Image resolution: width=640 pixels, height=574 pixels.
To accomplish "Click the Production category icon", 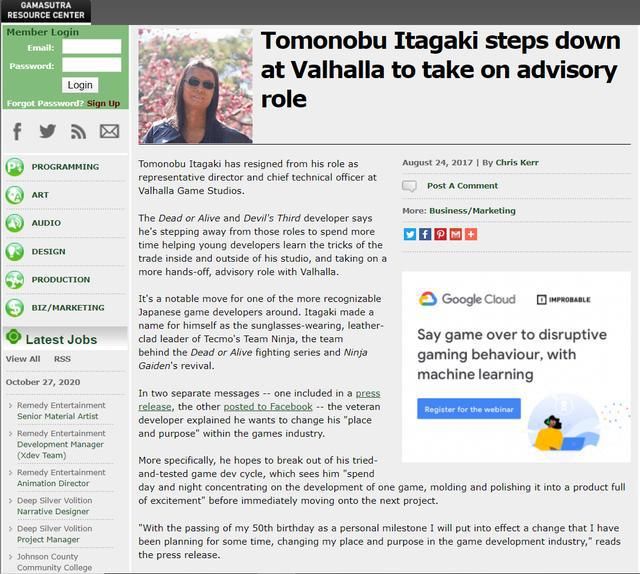I will coord(15,280).
